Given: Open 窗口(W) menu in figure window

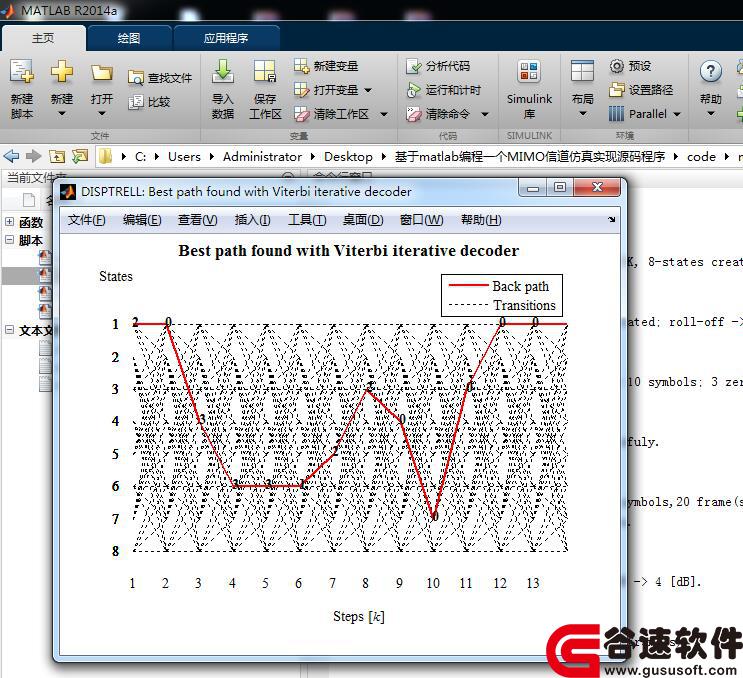Looking at the screenshot, I should click(421, 220).
